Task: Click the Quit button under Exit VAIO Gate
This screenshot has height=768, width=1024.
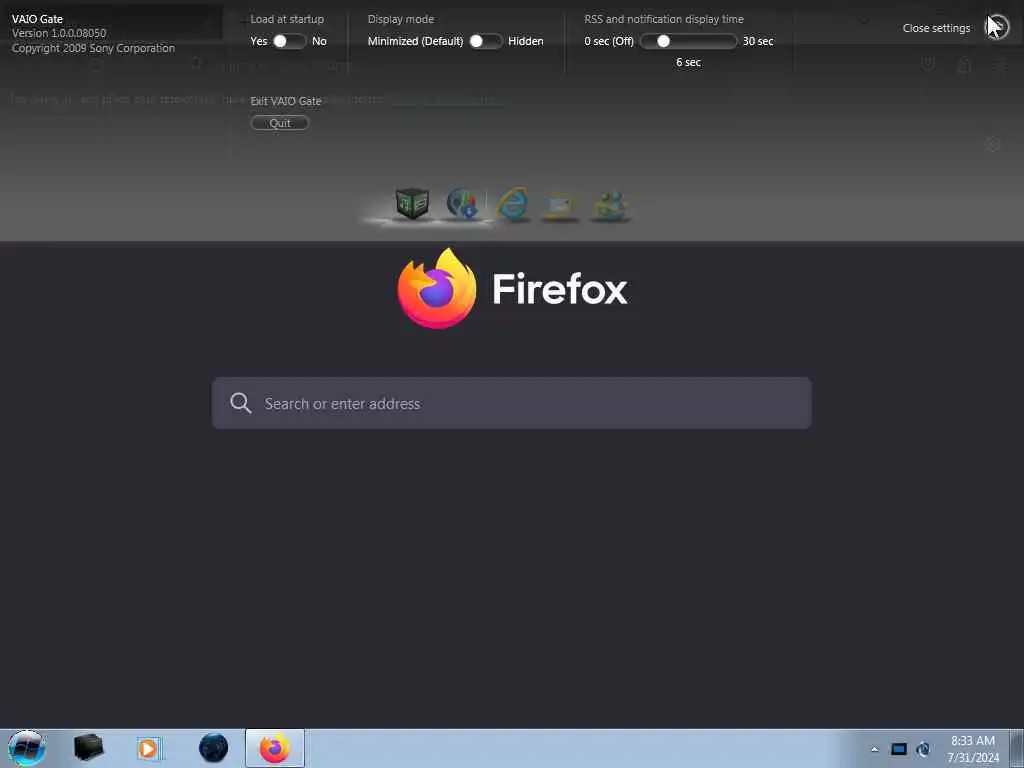Action: click(x=280, y=123)
